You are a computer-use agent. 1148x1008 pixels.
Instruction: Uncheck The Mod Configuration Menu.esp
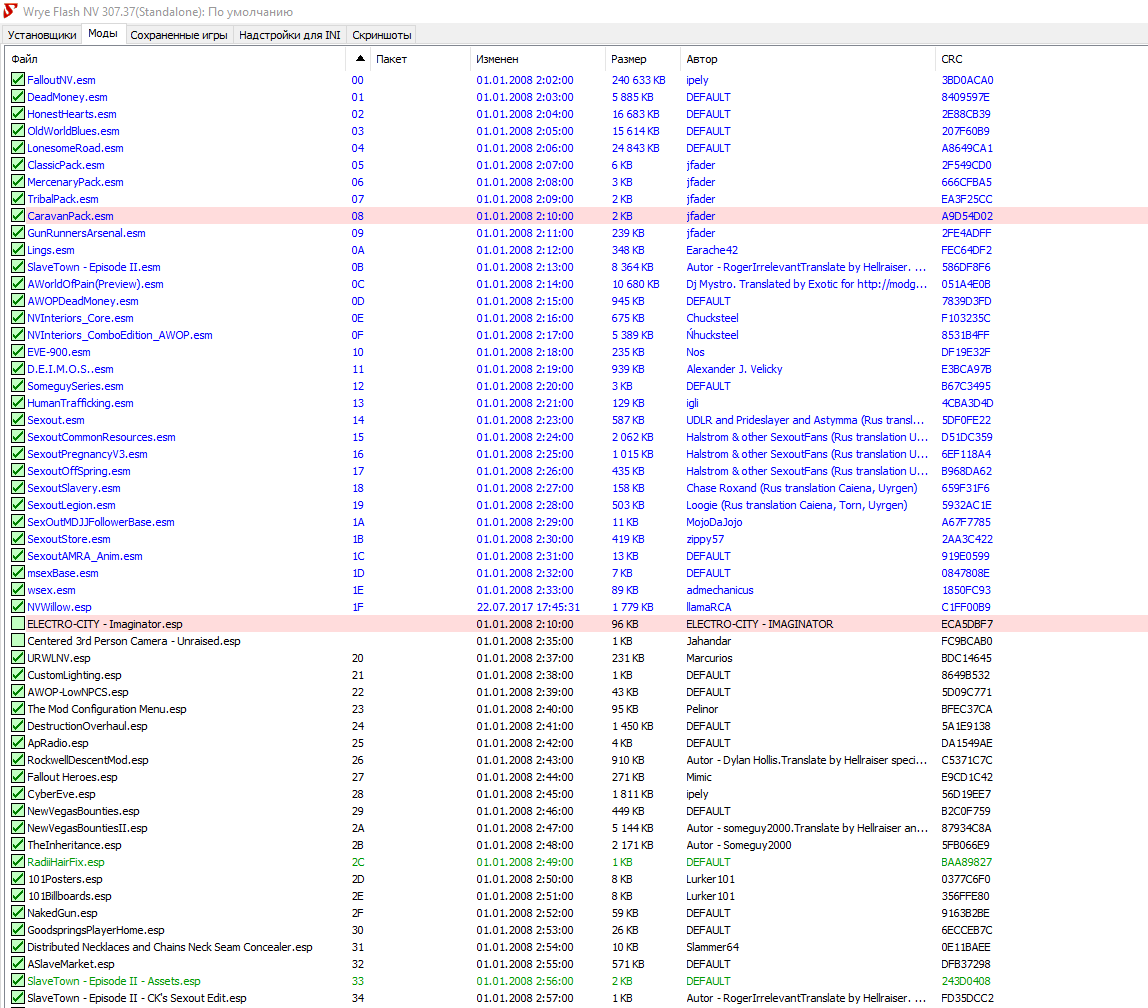(18, 709)
